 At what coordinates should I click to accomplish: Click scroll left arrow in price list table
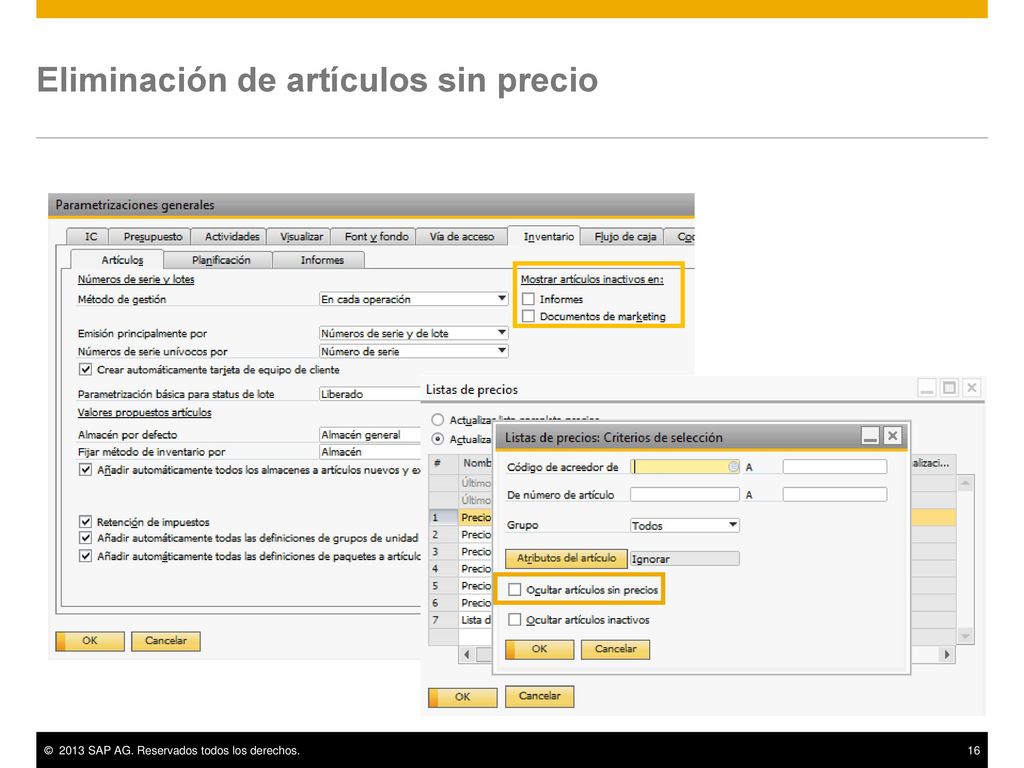tap(467, 654)
